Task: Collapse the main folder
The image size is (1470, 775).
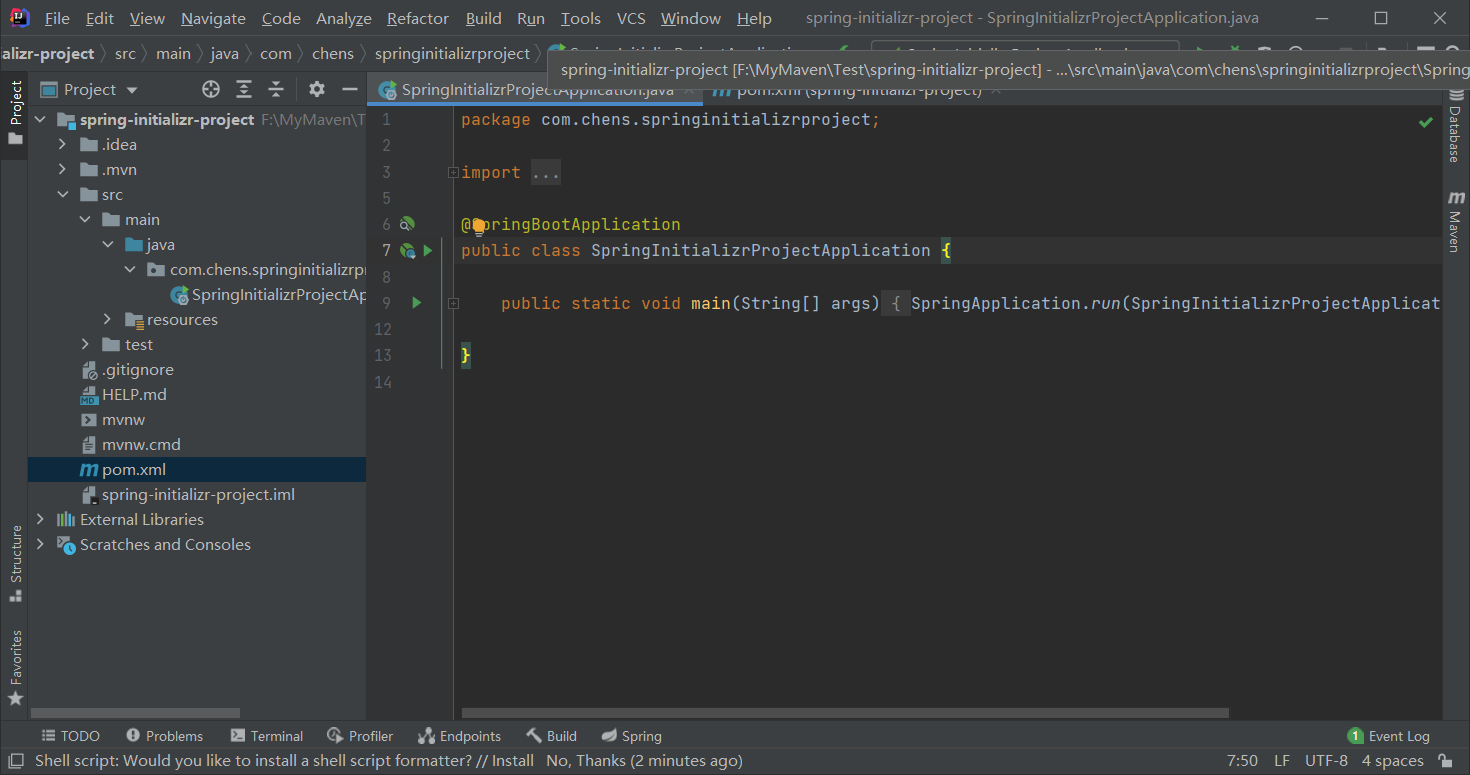Action: coord(85,219)
